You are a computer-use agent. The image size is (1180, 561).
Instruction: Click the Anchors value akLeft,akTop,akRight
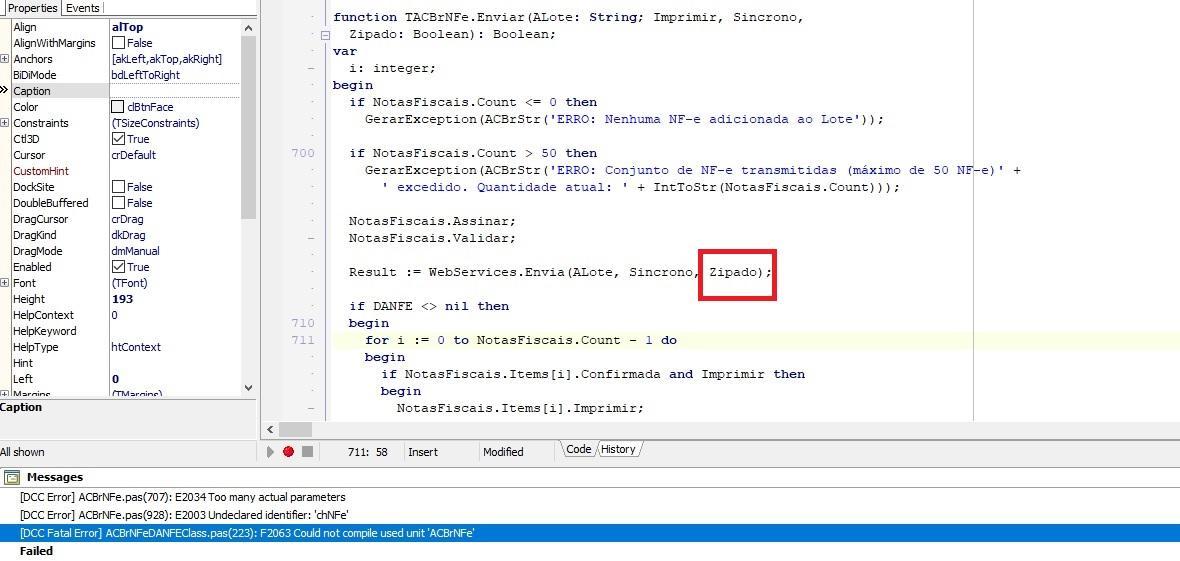[166, 59]
